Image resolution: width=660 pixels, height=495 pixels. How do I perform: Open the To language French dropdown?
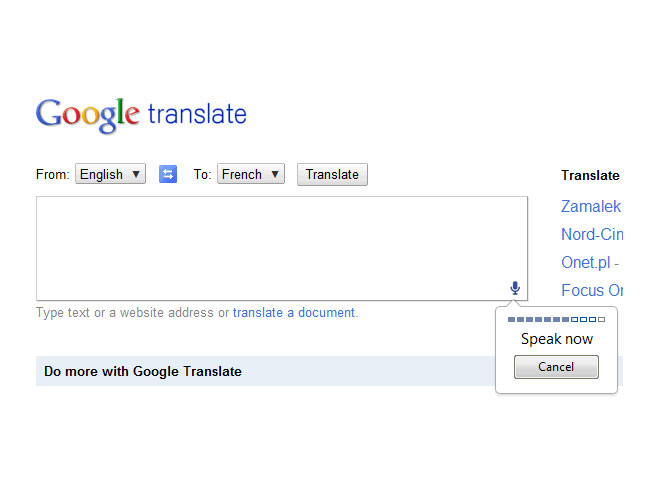(x=251, y=174)
